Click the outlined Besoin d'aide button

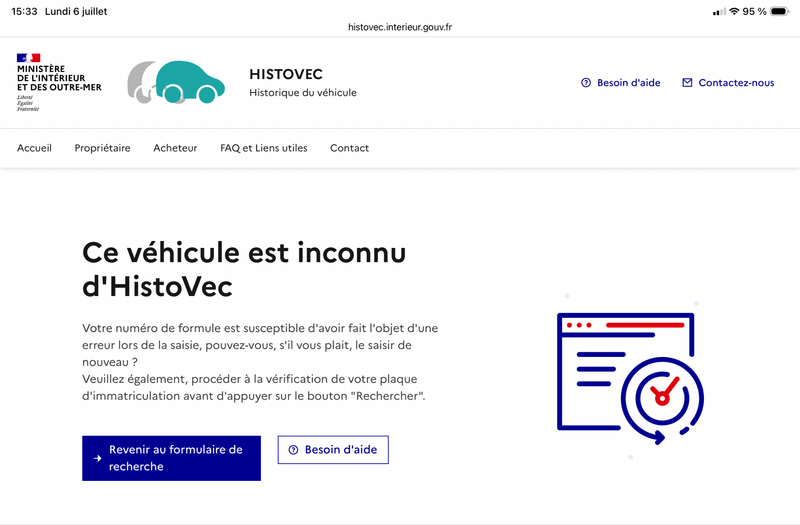click(333, 450)
